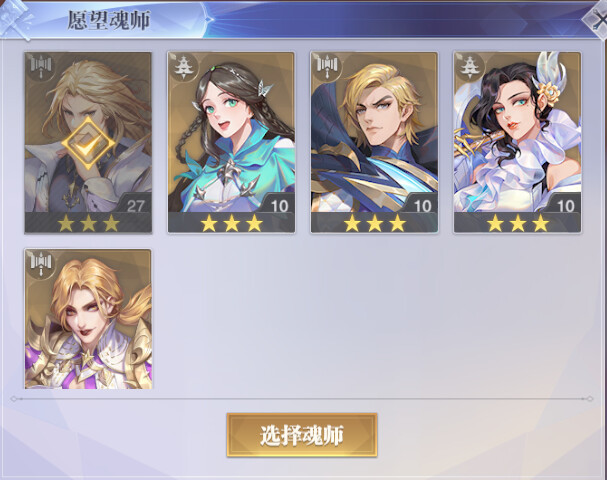Close the 愿望魂师 panel with the X
This screenshot has height=480, width=607.
[597, 19]
